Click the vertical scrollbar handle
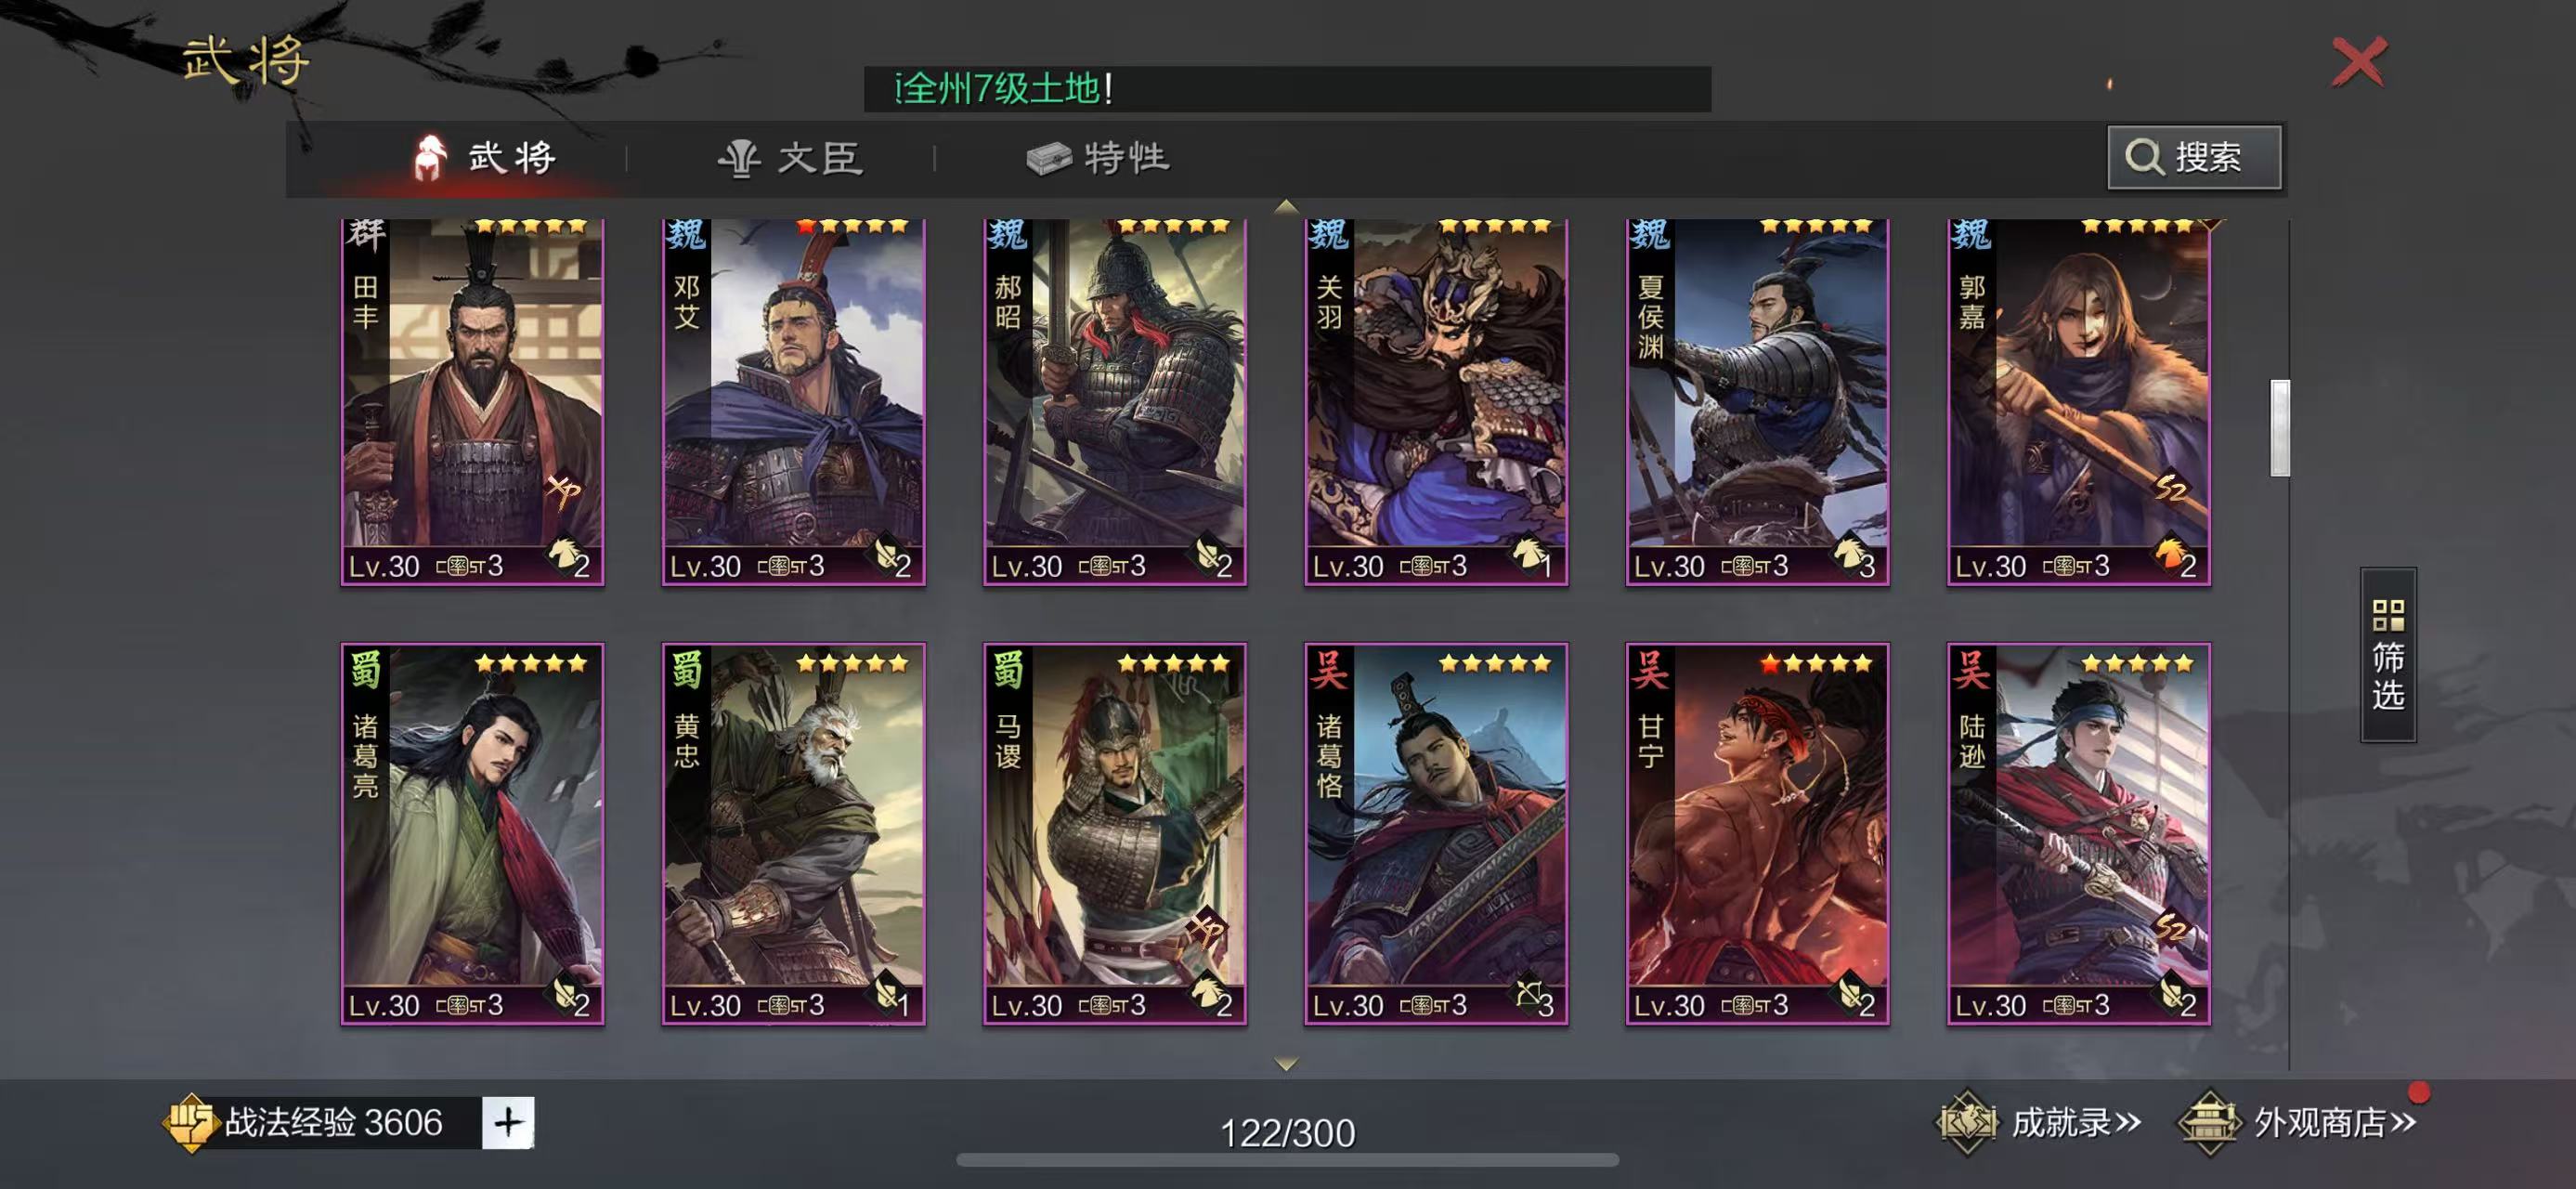The height and width of the screenshot is (1189, 2576). 2280,428
